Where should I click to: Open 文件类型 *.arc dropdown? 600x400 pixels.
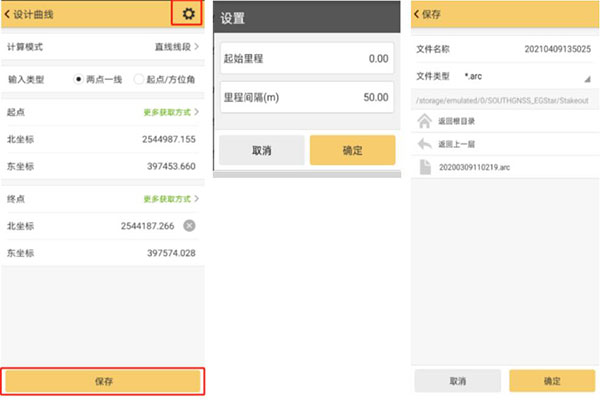pyautogui.click(x=587, y=77)
